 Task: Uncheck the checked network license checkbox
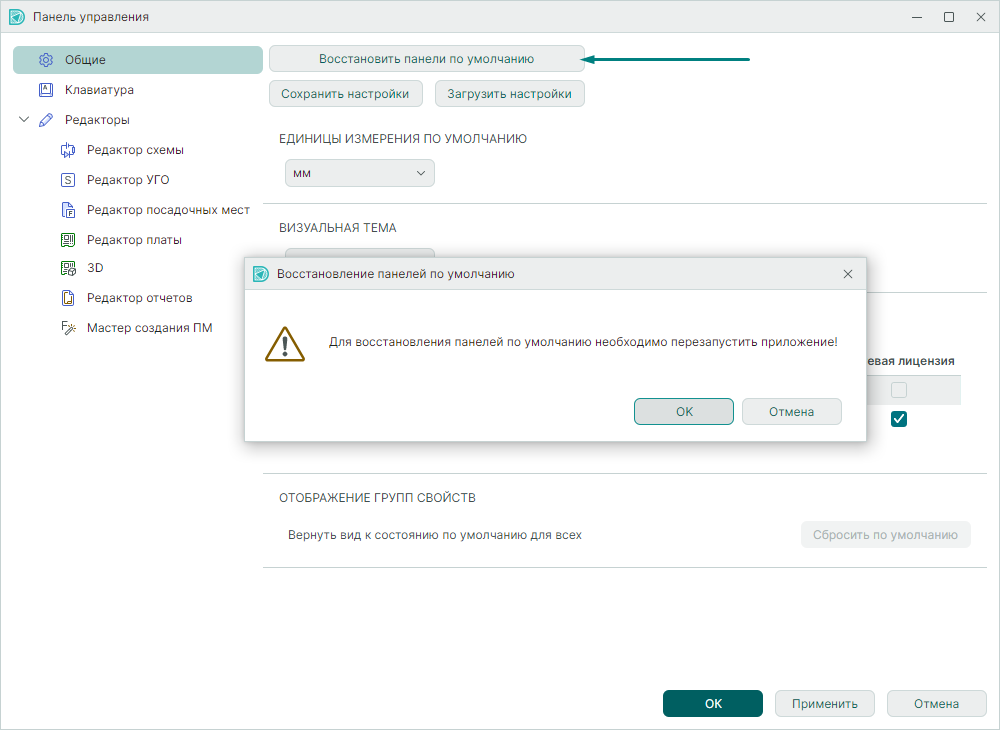[x=899, y=419]
